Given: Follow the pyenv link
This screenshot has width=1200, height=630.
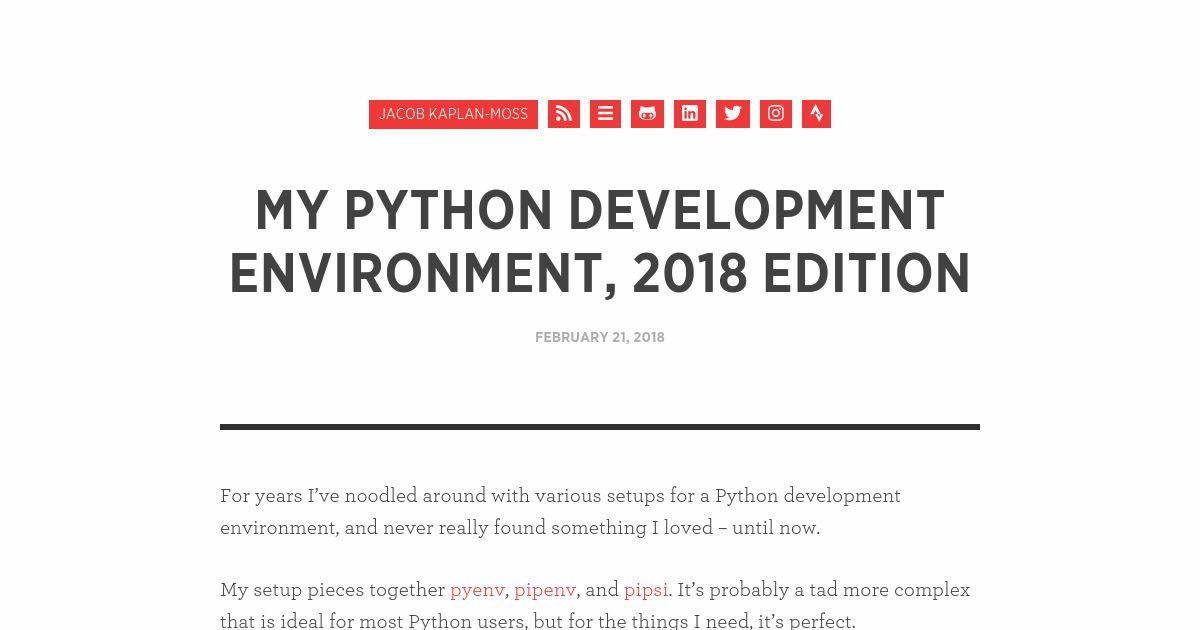Looking at the screenshot, I should point(477,590).
